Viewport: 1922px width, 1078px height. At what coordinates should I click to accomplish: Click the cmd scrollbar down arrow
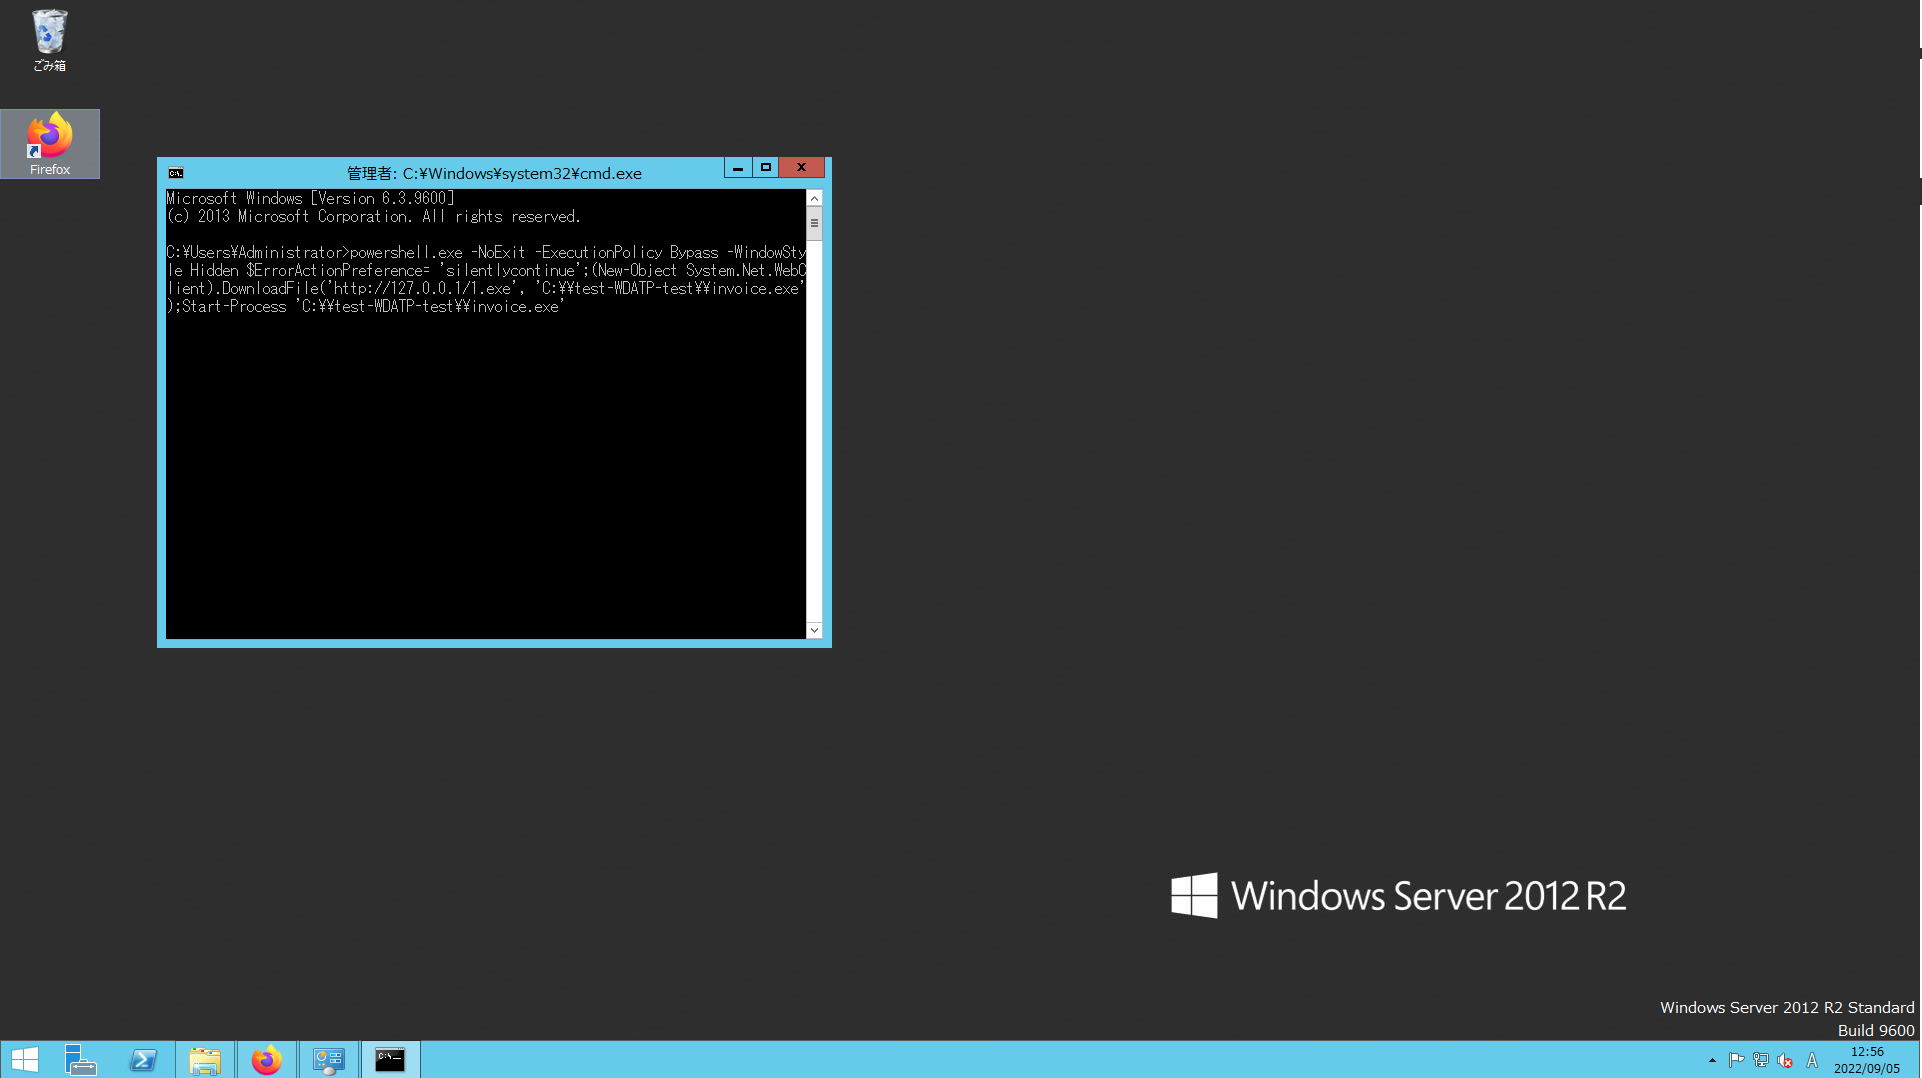[x=814, y=630]
